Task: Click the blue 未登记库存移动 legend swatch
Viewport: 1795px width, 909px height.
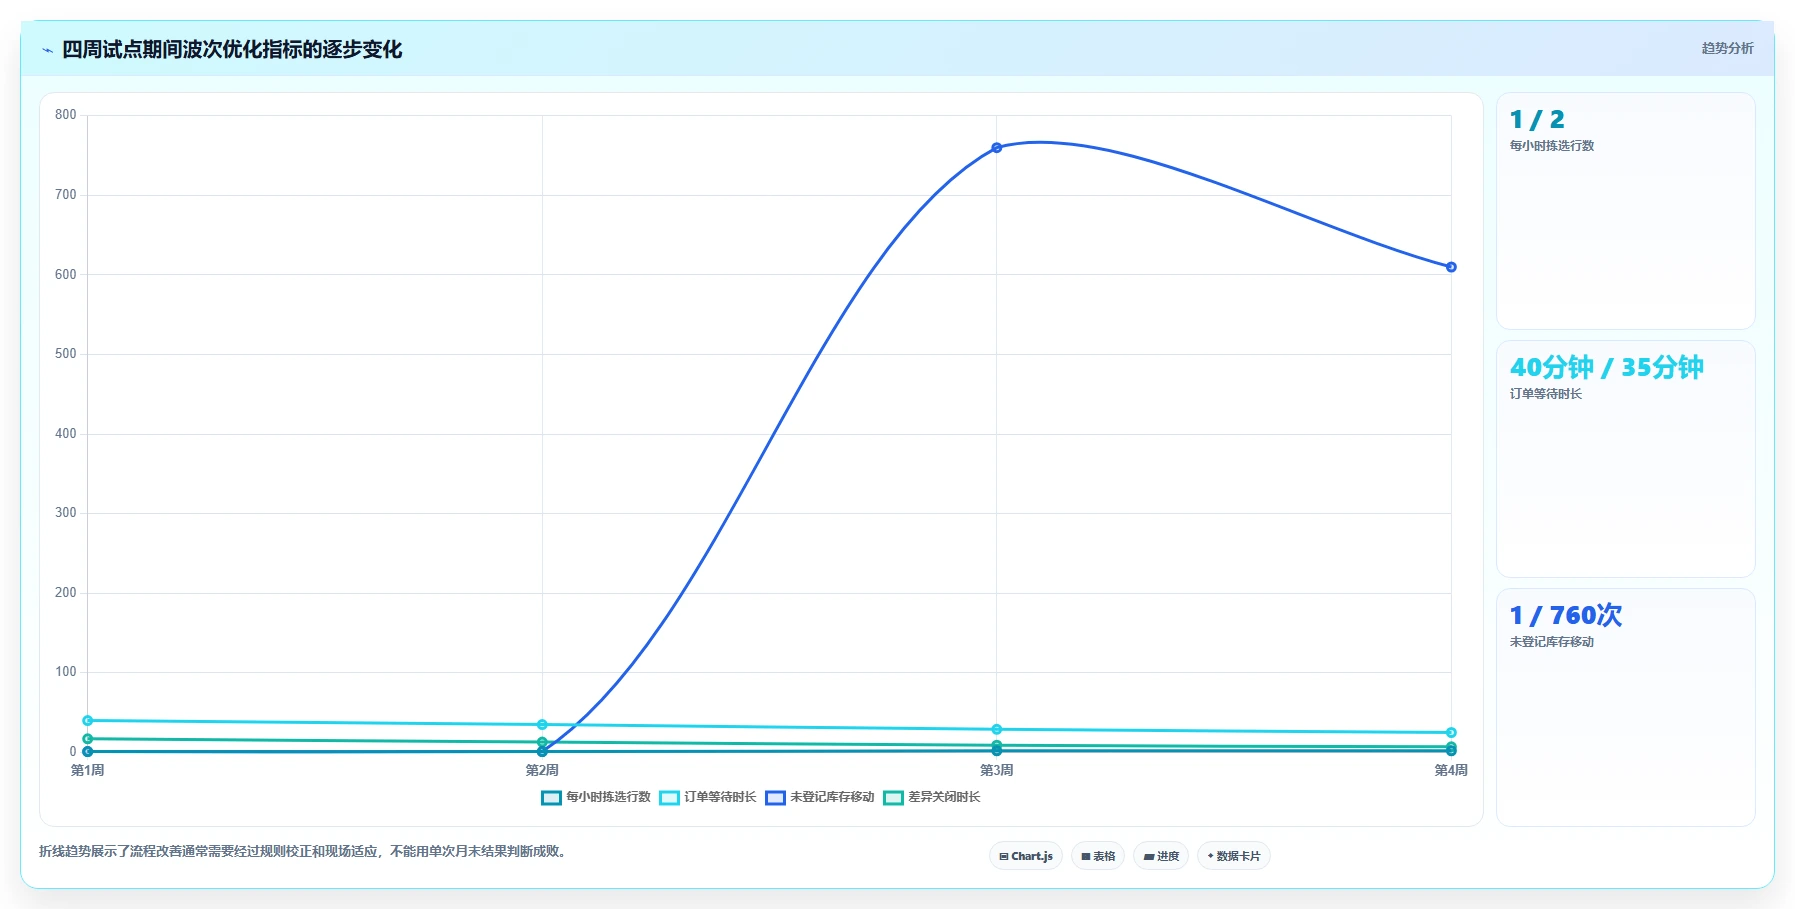Action: [775, 798]
